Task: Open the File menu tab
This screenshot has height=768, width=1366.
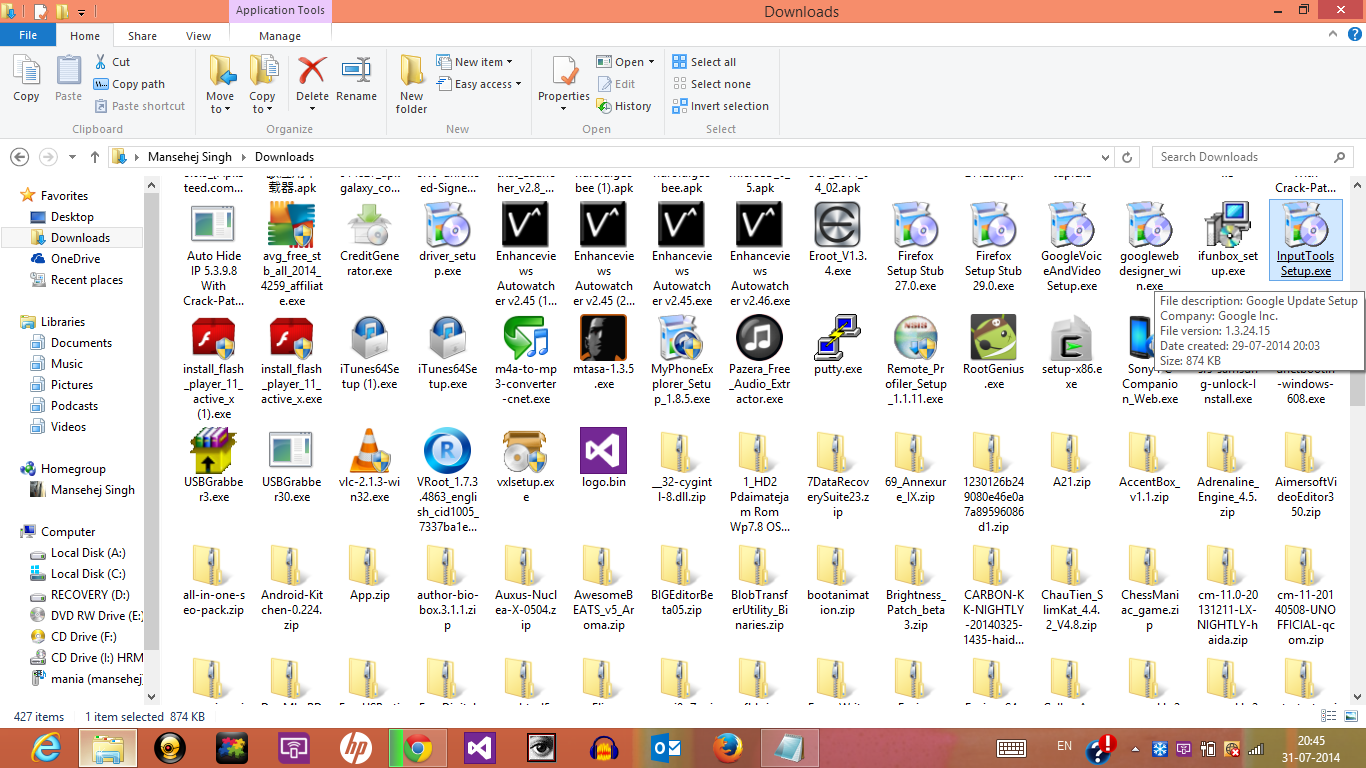Action: coord(28,35)
